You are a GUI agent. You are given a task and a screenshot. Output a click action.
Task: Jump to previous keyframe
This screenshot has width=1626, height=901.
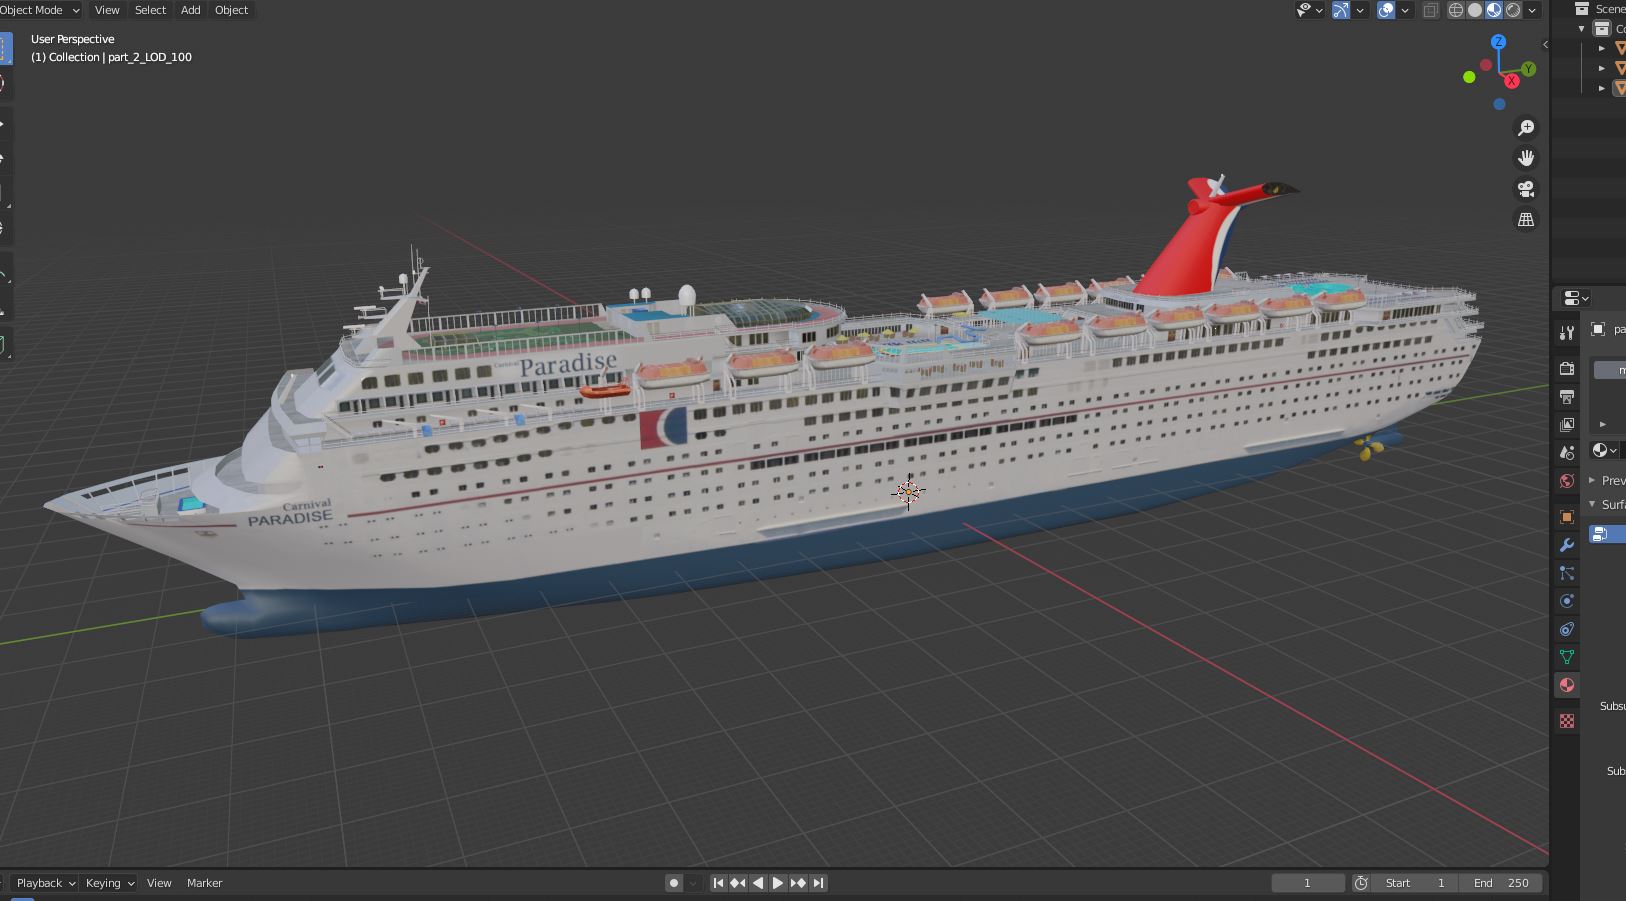tap(738, 883)
